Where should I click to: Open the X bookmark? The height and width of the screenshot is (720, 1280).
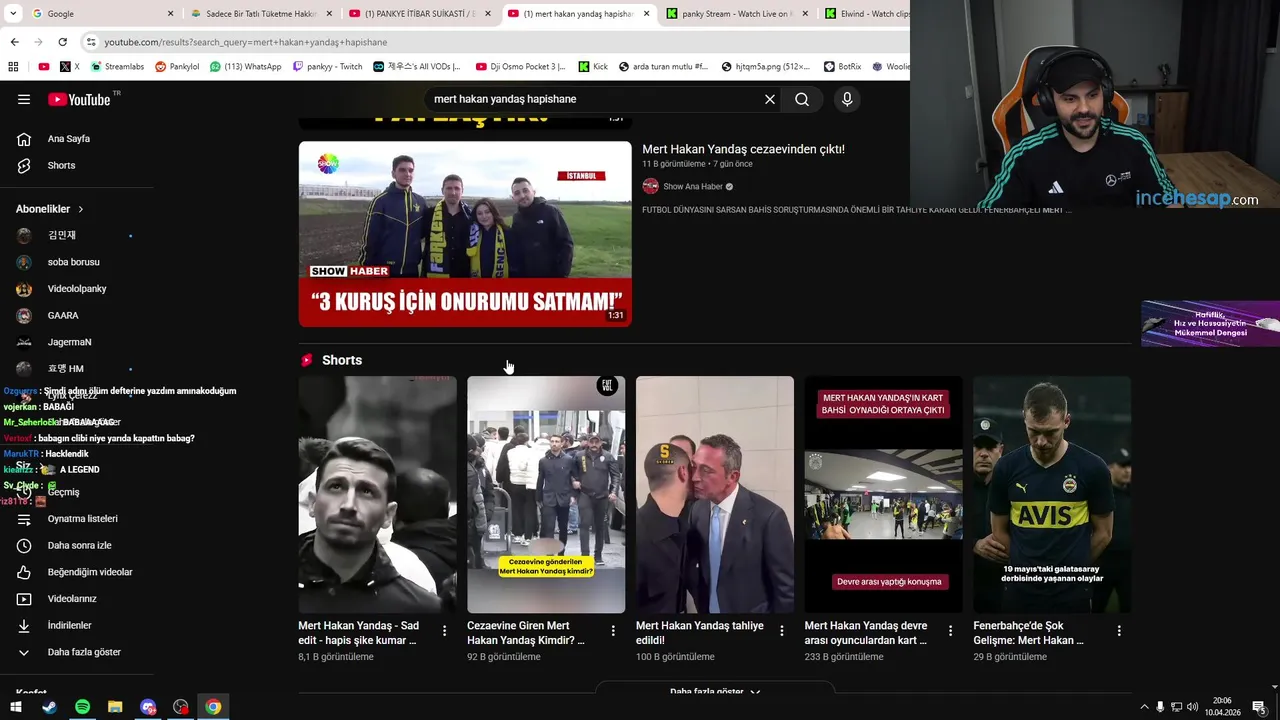tap(70, 67)
